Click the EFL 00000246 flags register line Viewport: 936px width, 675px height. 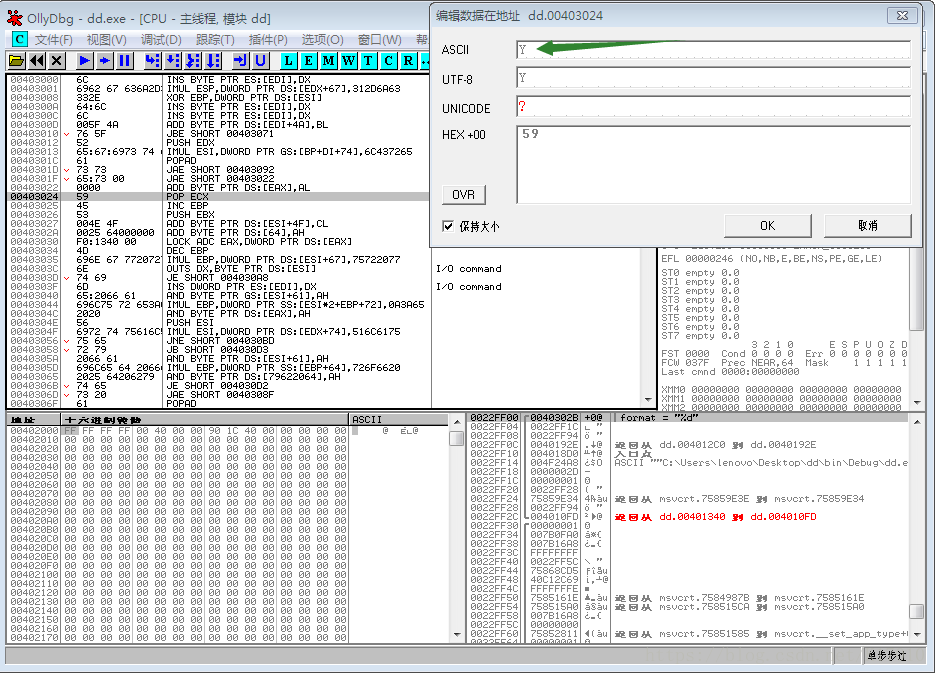(771, 258)
